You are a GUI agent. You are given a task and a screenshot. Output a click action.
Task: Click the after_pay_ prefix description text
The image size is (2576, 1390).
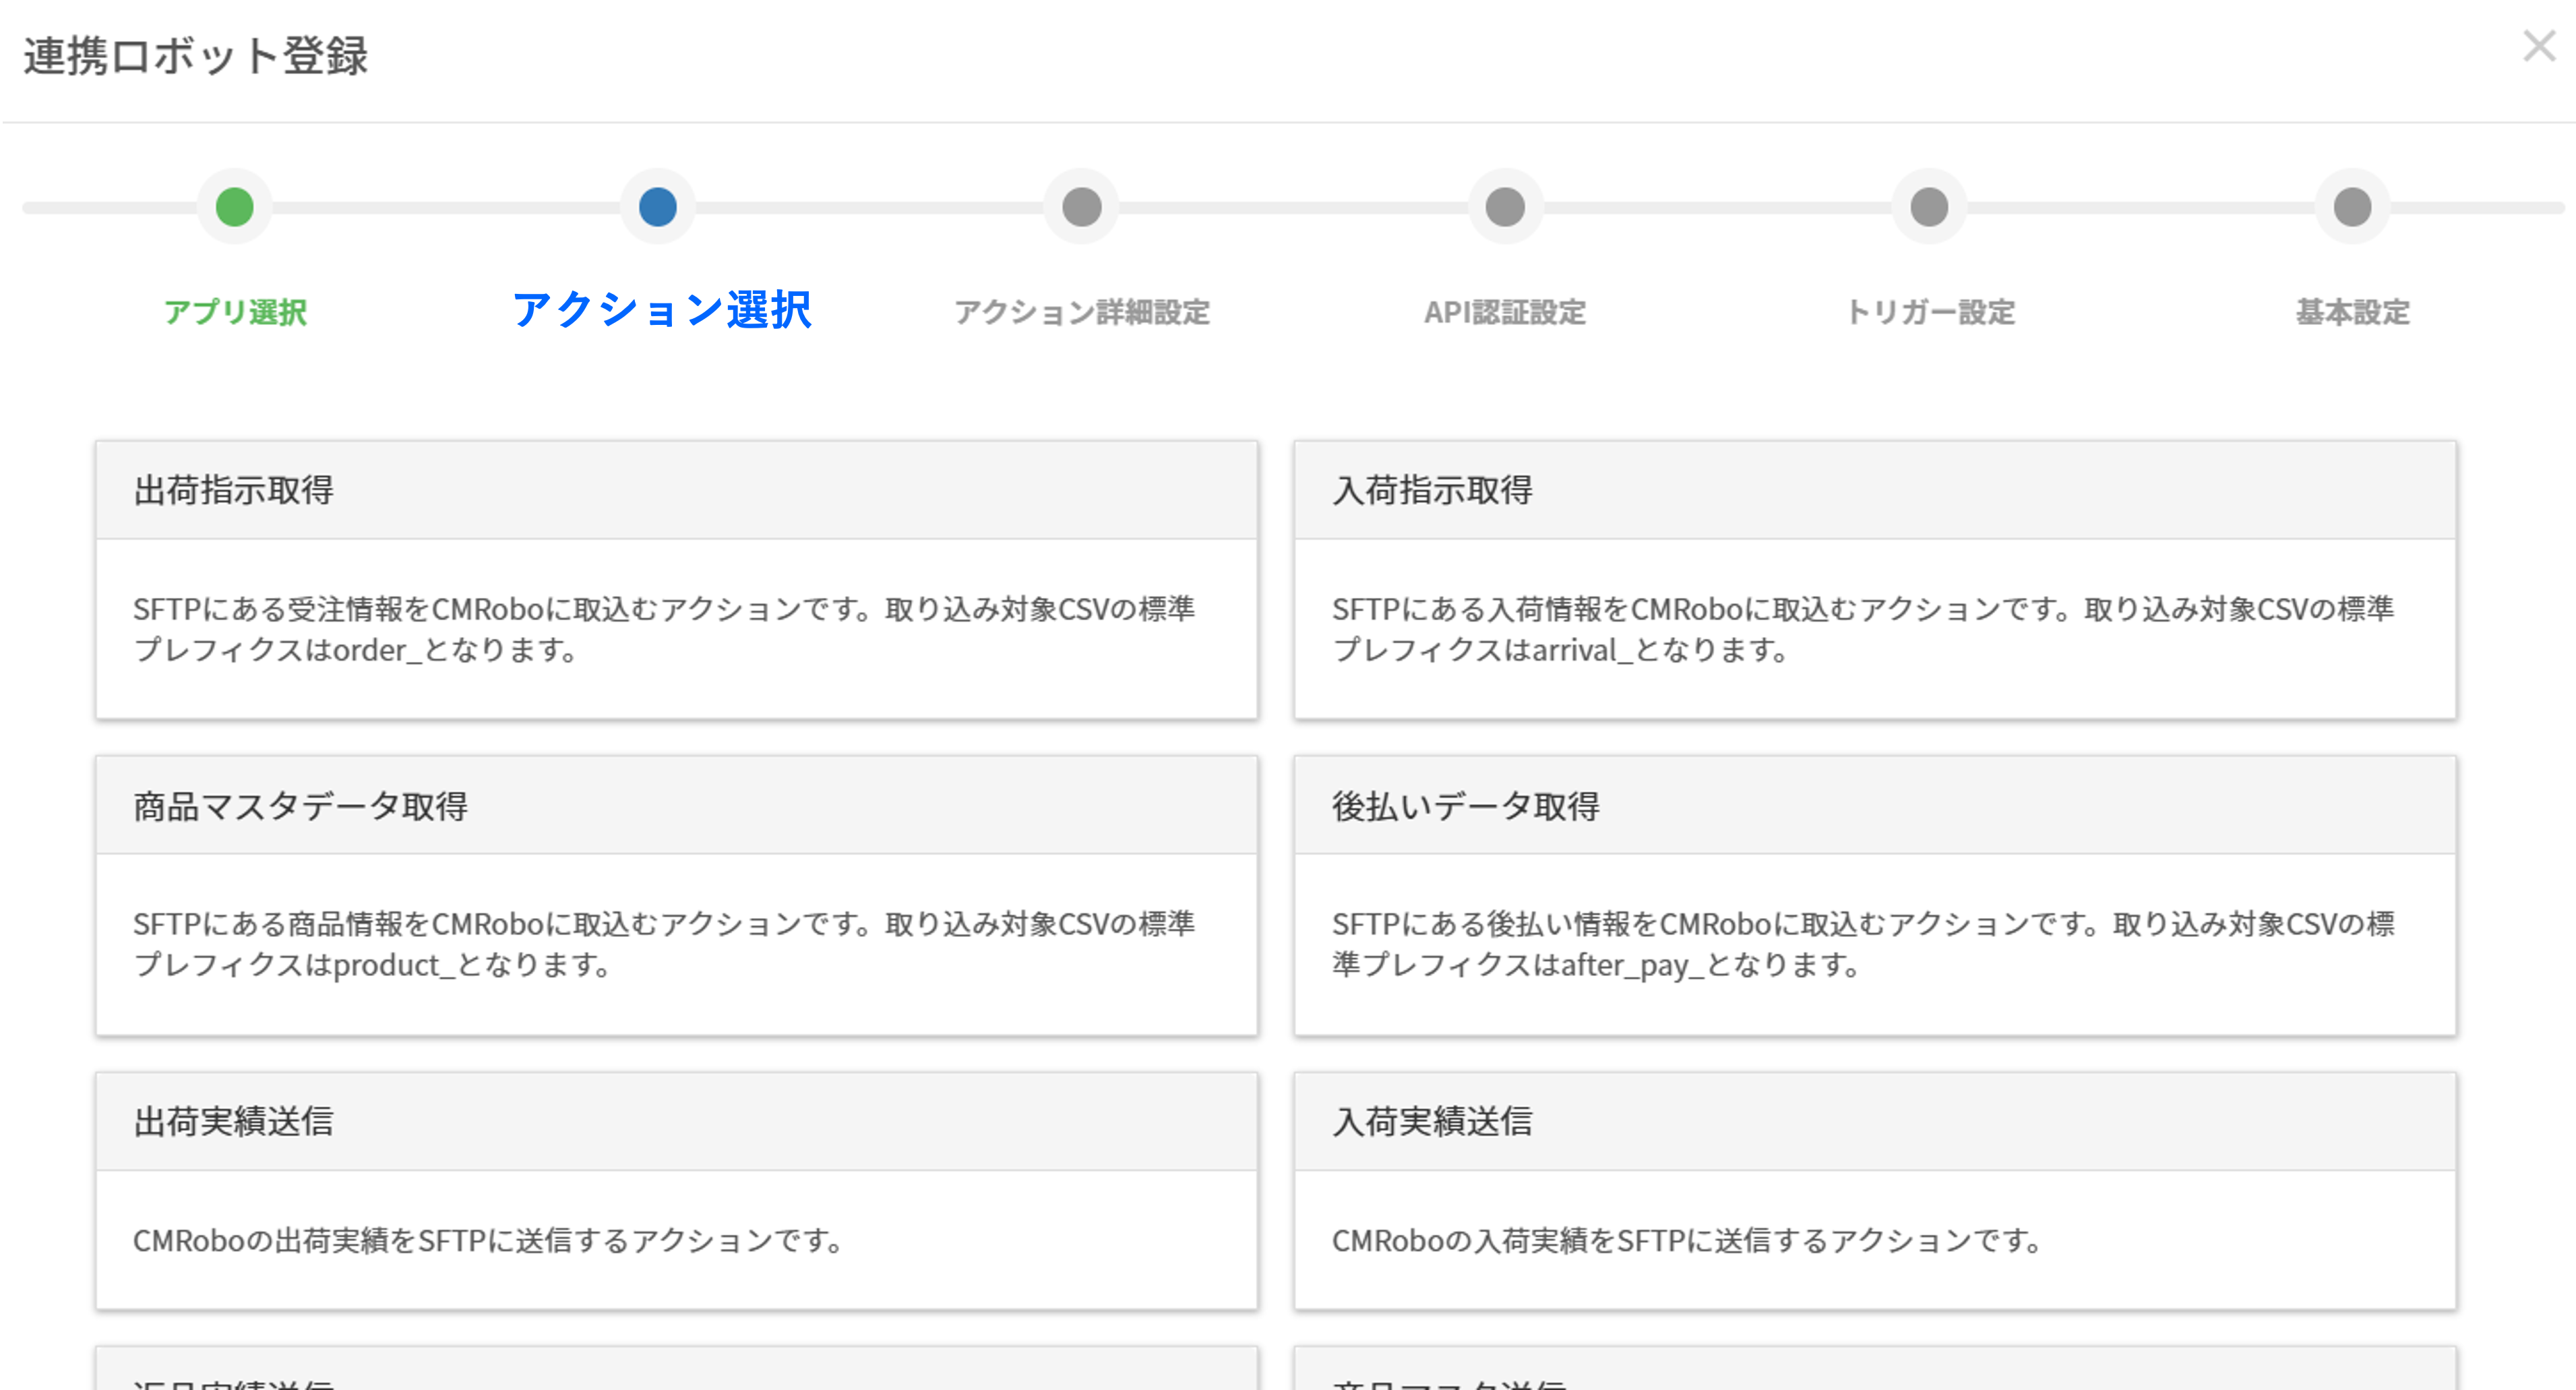tap(1863, 944)
